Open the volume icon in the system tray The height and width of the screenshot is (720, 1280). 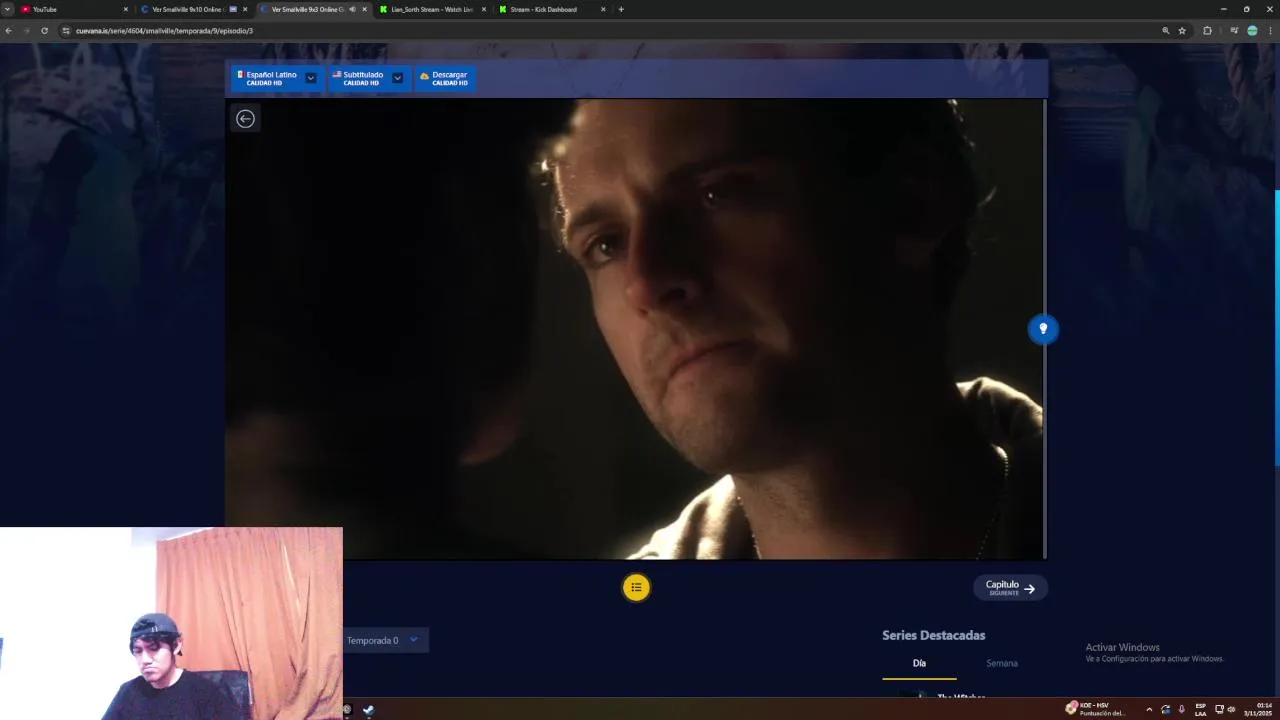[x=1231, y=710]
